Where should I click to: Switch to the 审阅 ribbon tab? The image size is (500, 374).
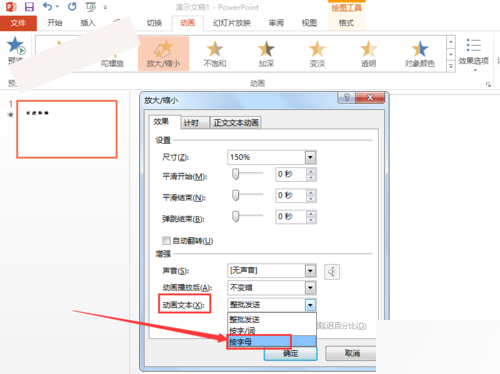tap(276, 23)
